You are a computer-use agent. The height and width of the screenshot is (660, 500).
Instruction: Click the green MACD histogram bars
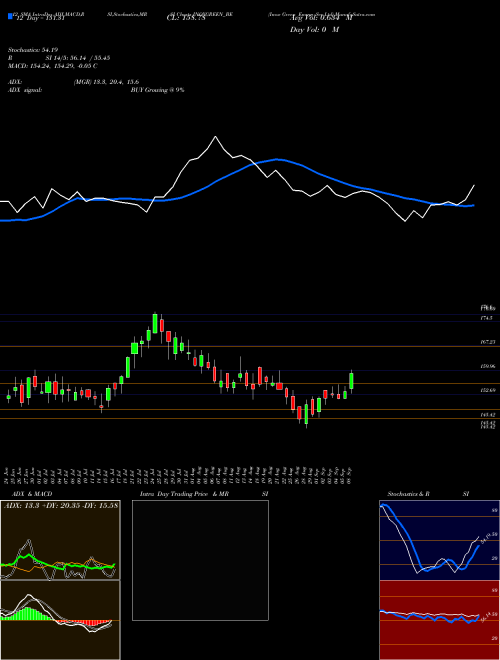[27, 614]
